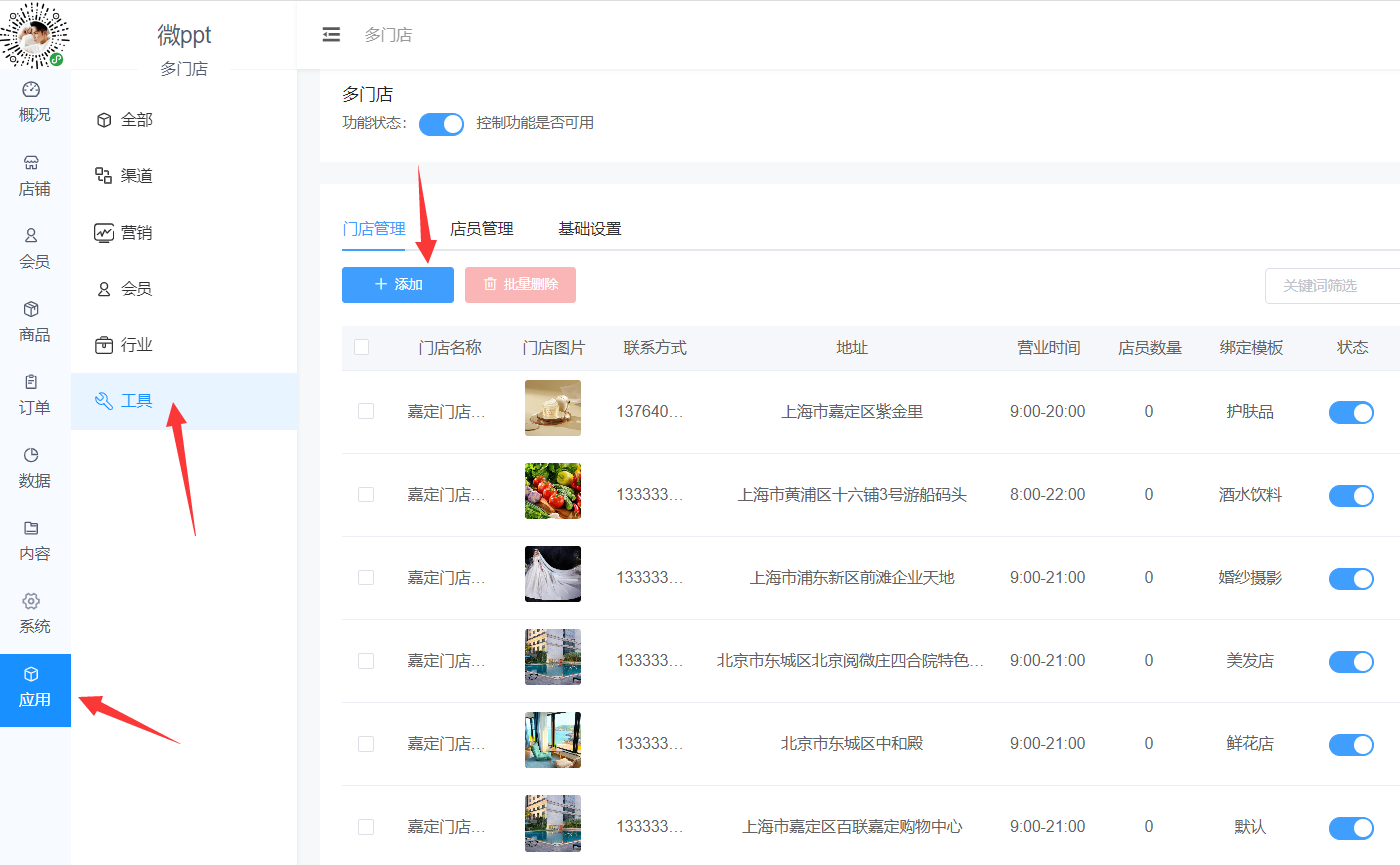Click the briefcase icon beside 行业
Image resolution: width=1400 pixels, height=865 pixels.
pos(104,345)
